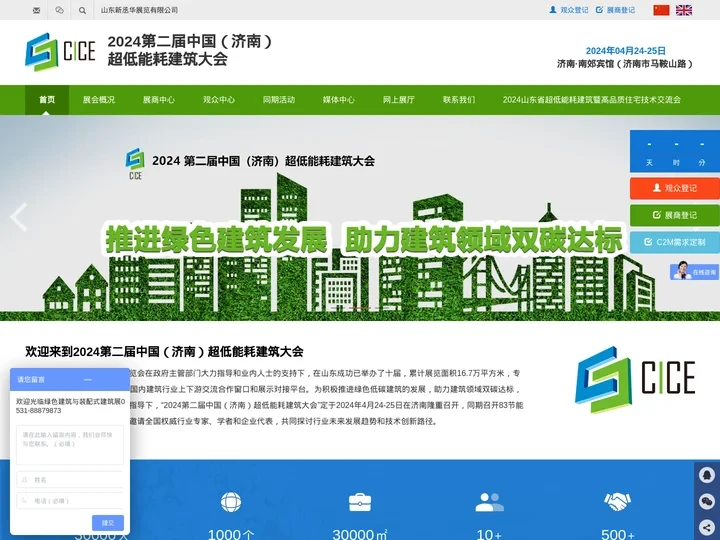
Task: Open the 首页 home tab
Action: click(47, 100)
